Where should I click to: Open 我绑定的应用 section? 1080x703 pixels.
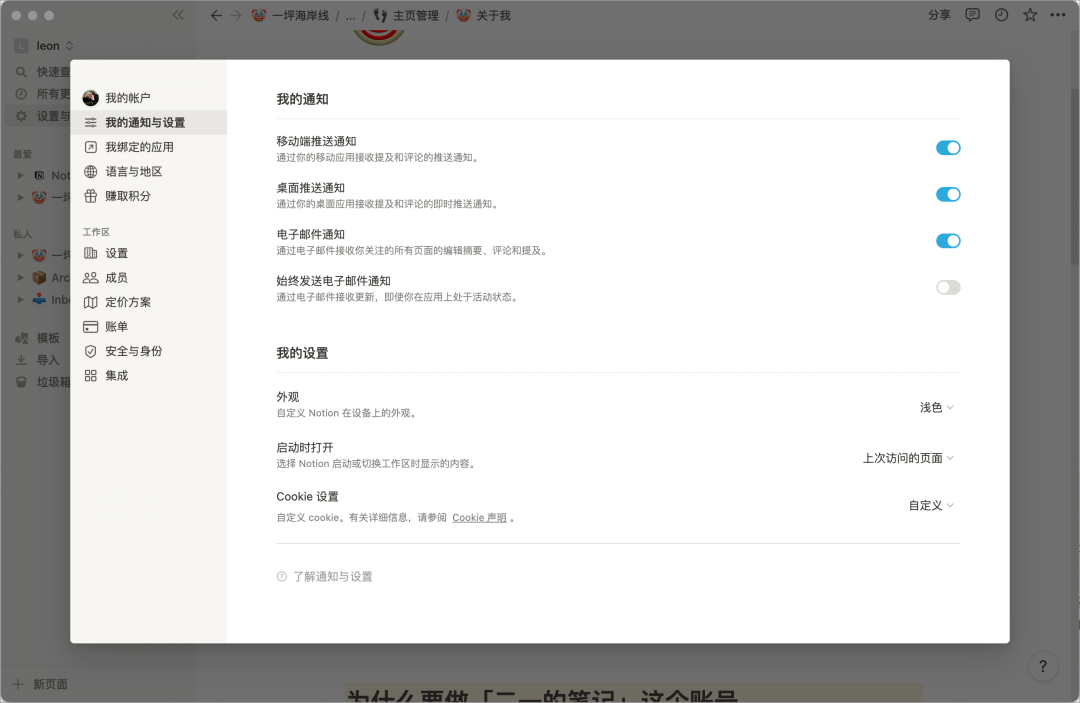coord(149,147)
